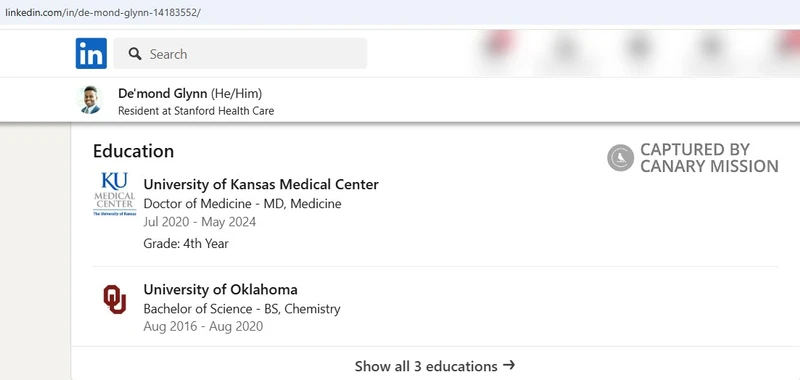The width and height of the screenshot is (800, 380).
Task: Click the Resident at Stanford Health Care headline
Action: coord(196,111)
